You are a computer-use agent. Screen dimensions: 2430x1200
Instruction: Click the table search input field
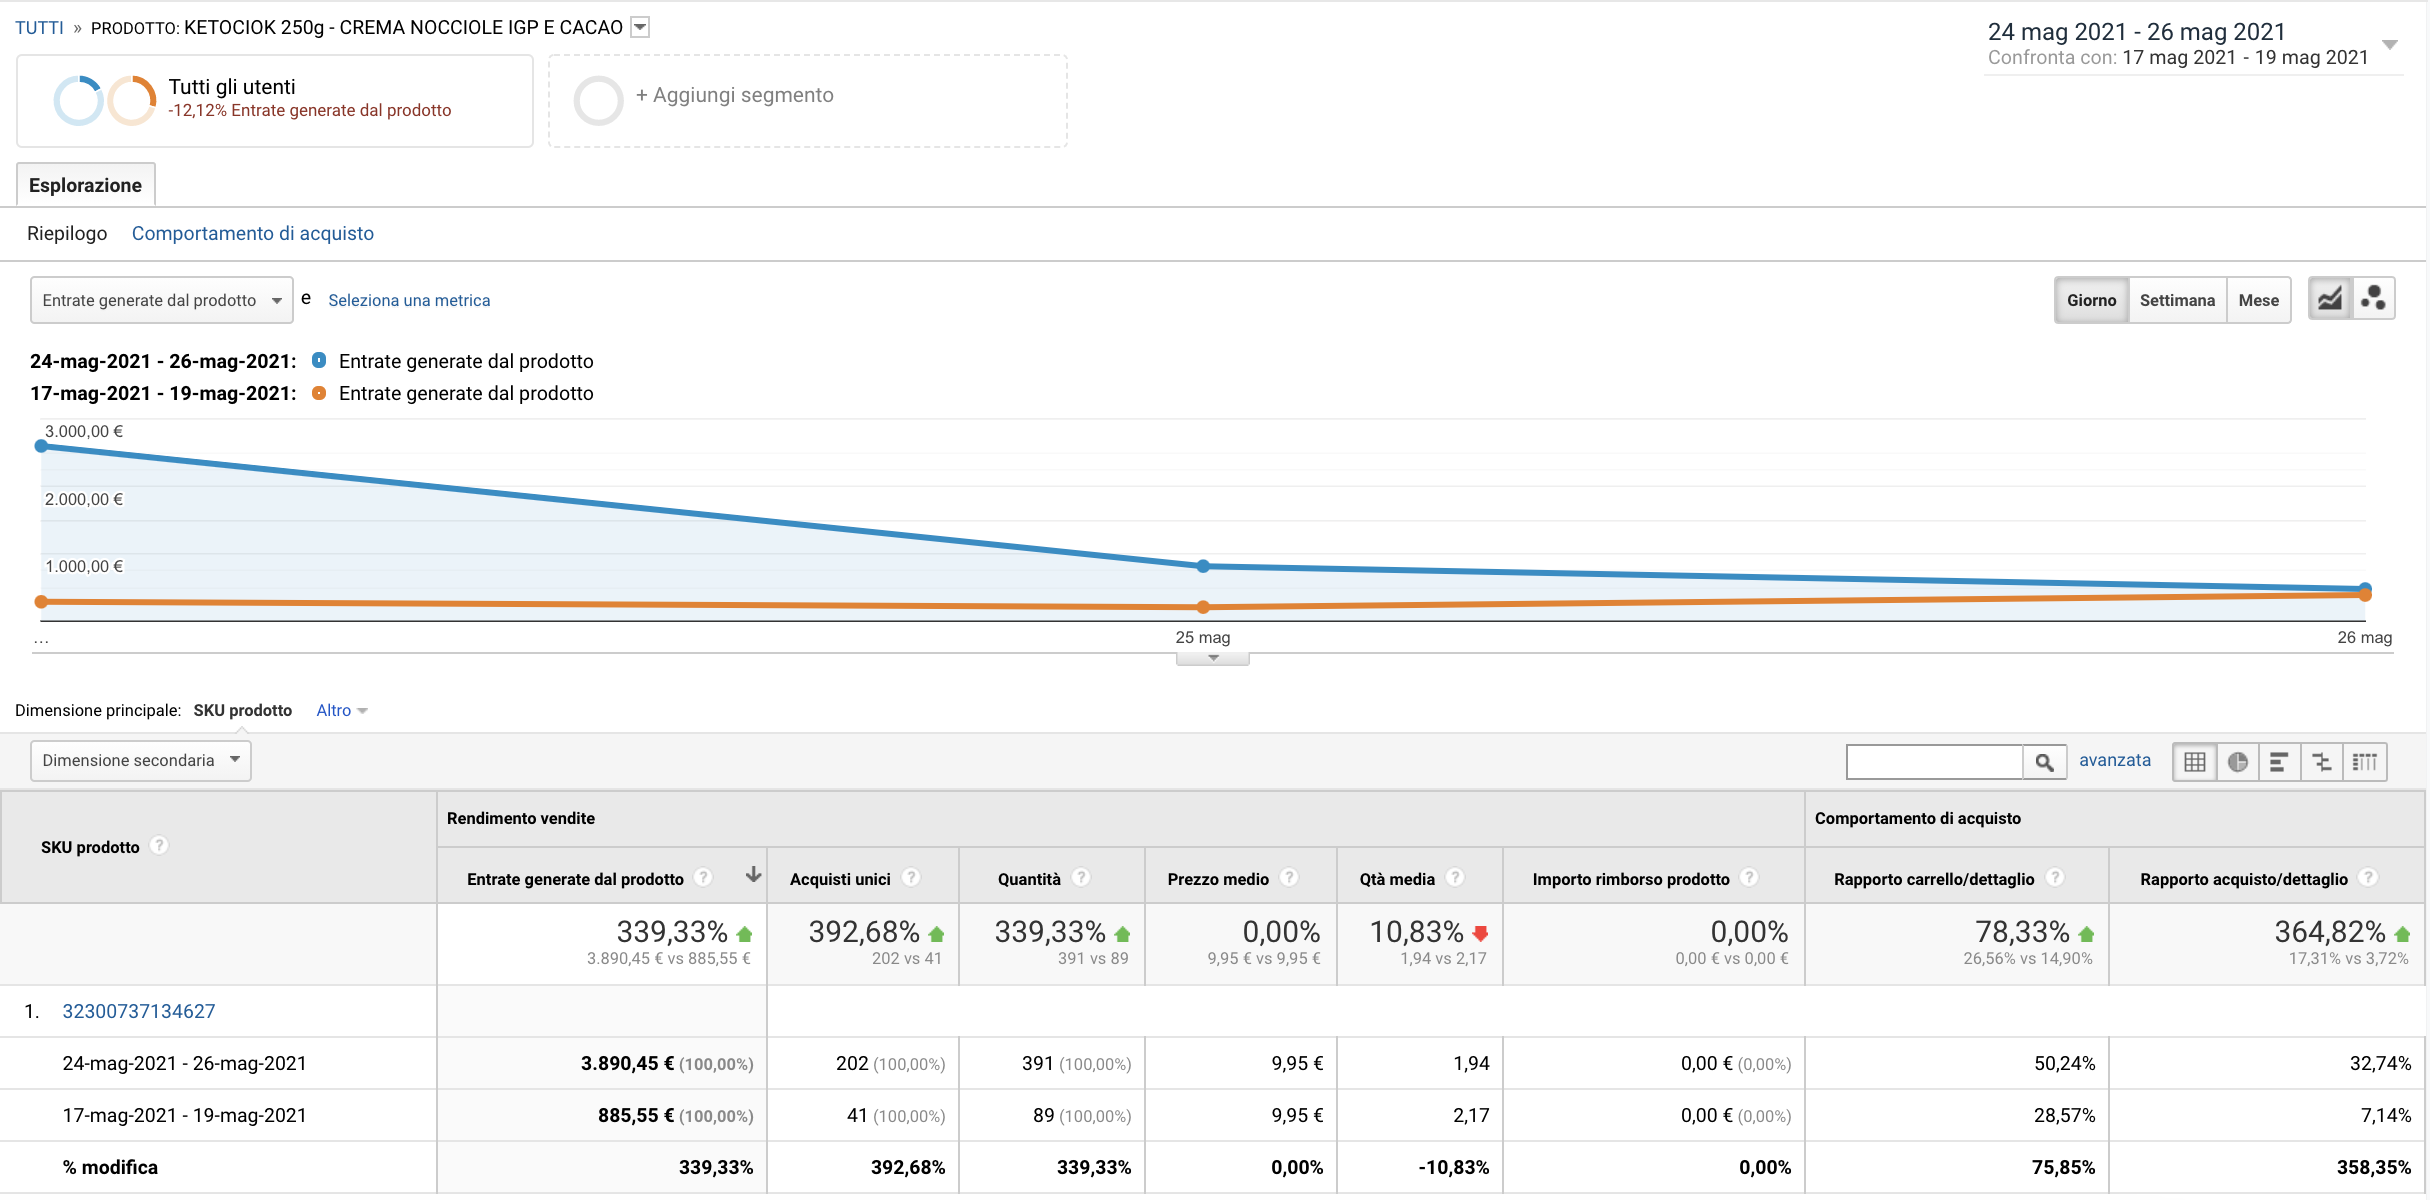tap(1933, 762)
